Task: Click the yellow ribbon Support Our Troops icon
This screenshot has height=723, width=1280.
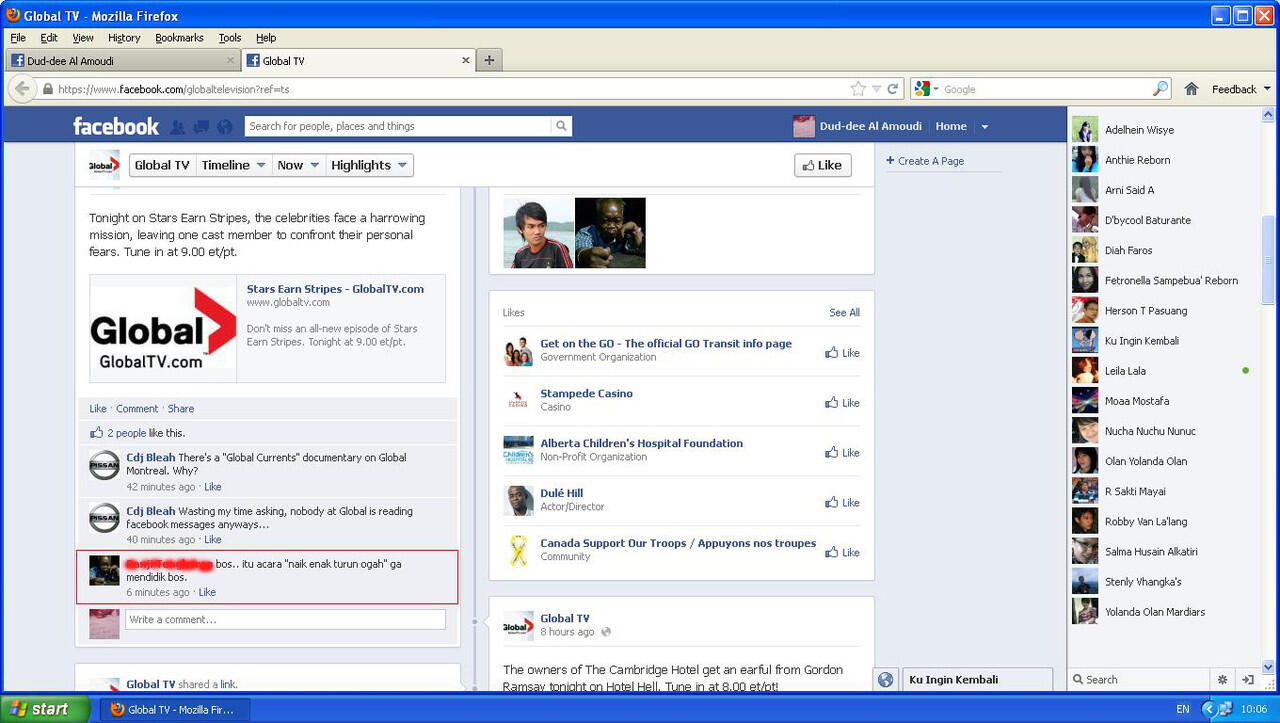Action: click(518, 550)
